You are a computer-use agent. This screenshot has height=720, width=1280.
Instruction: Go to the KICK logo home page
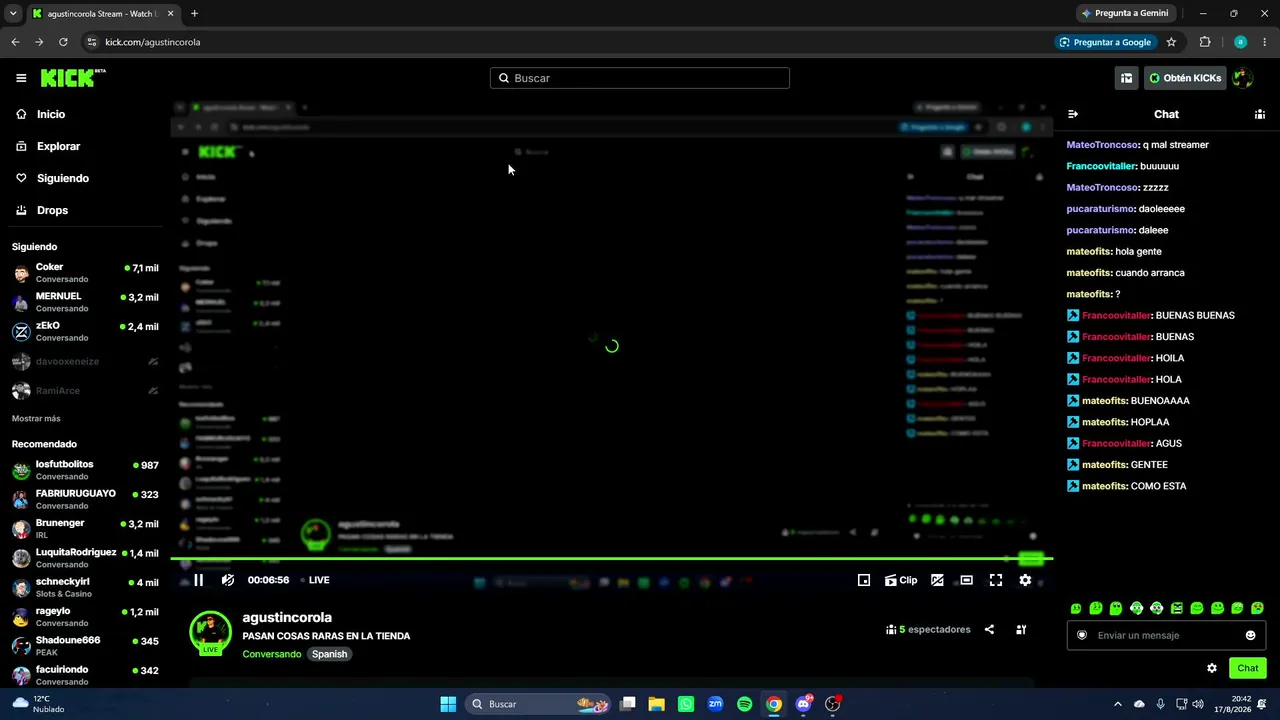point(73,78)
